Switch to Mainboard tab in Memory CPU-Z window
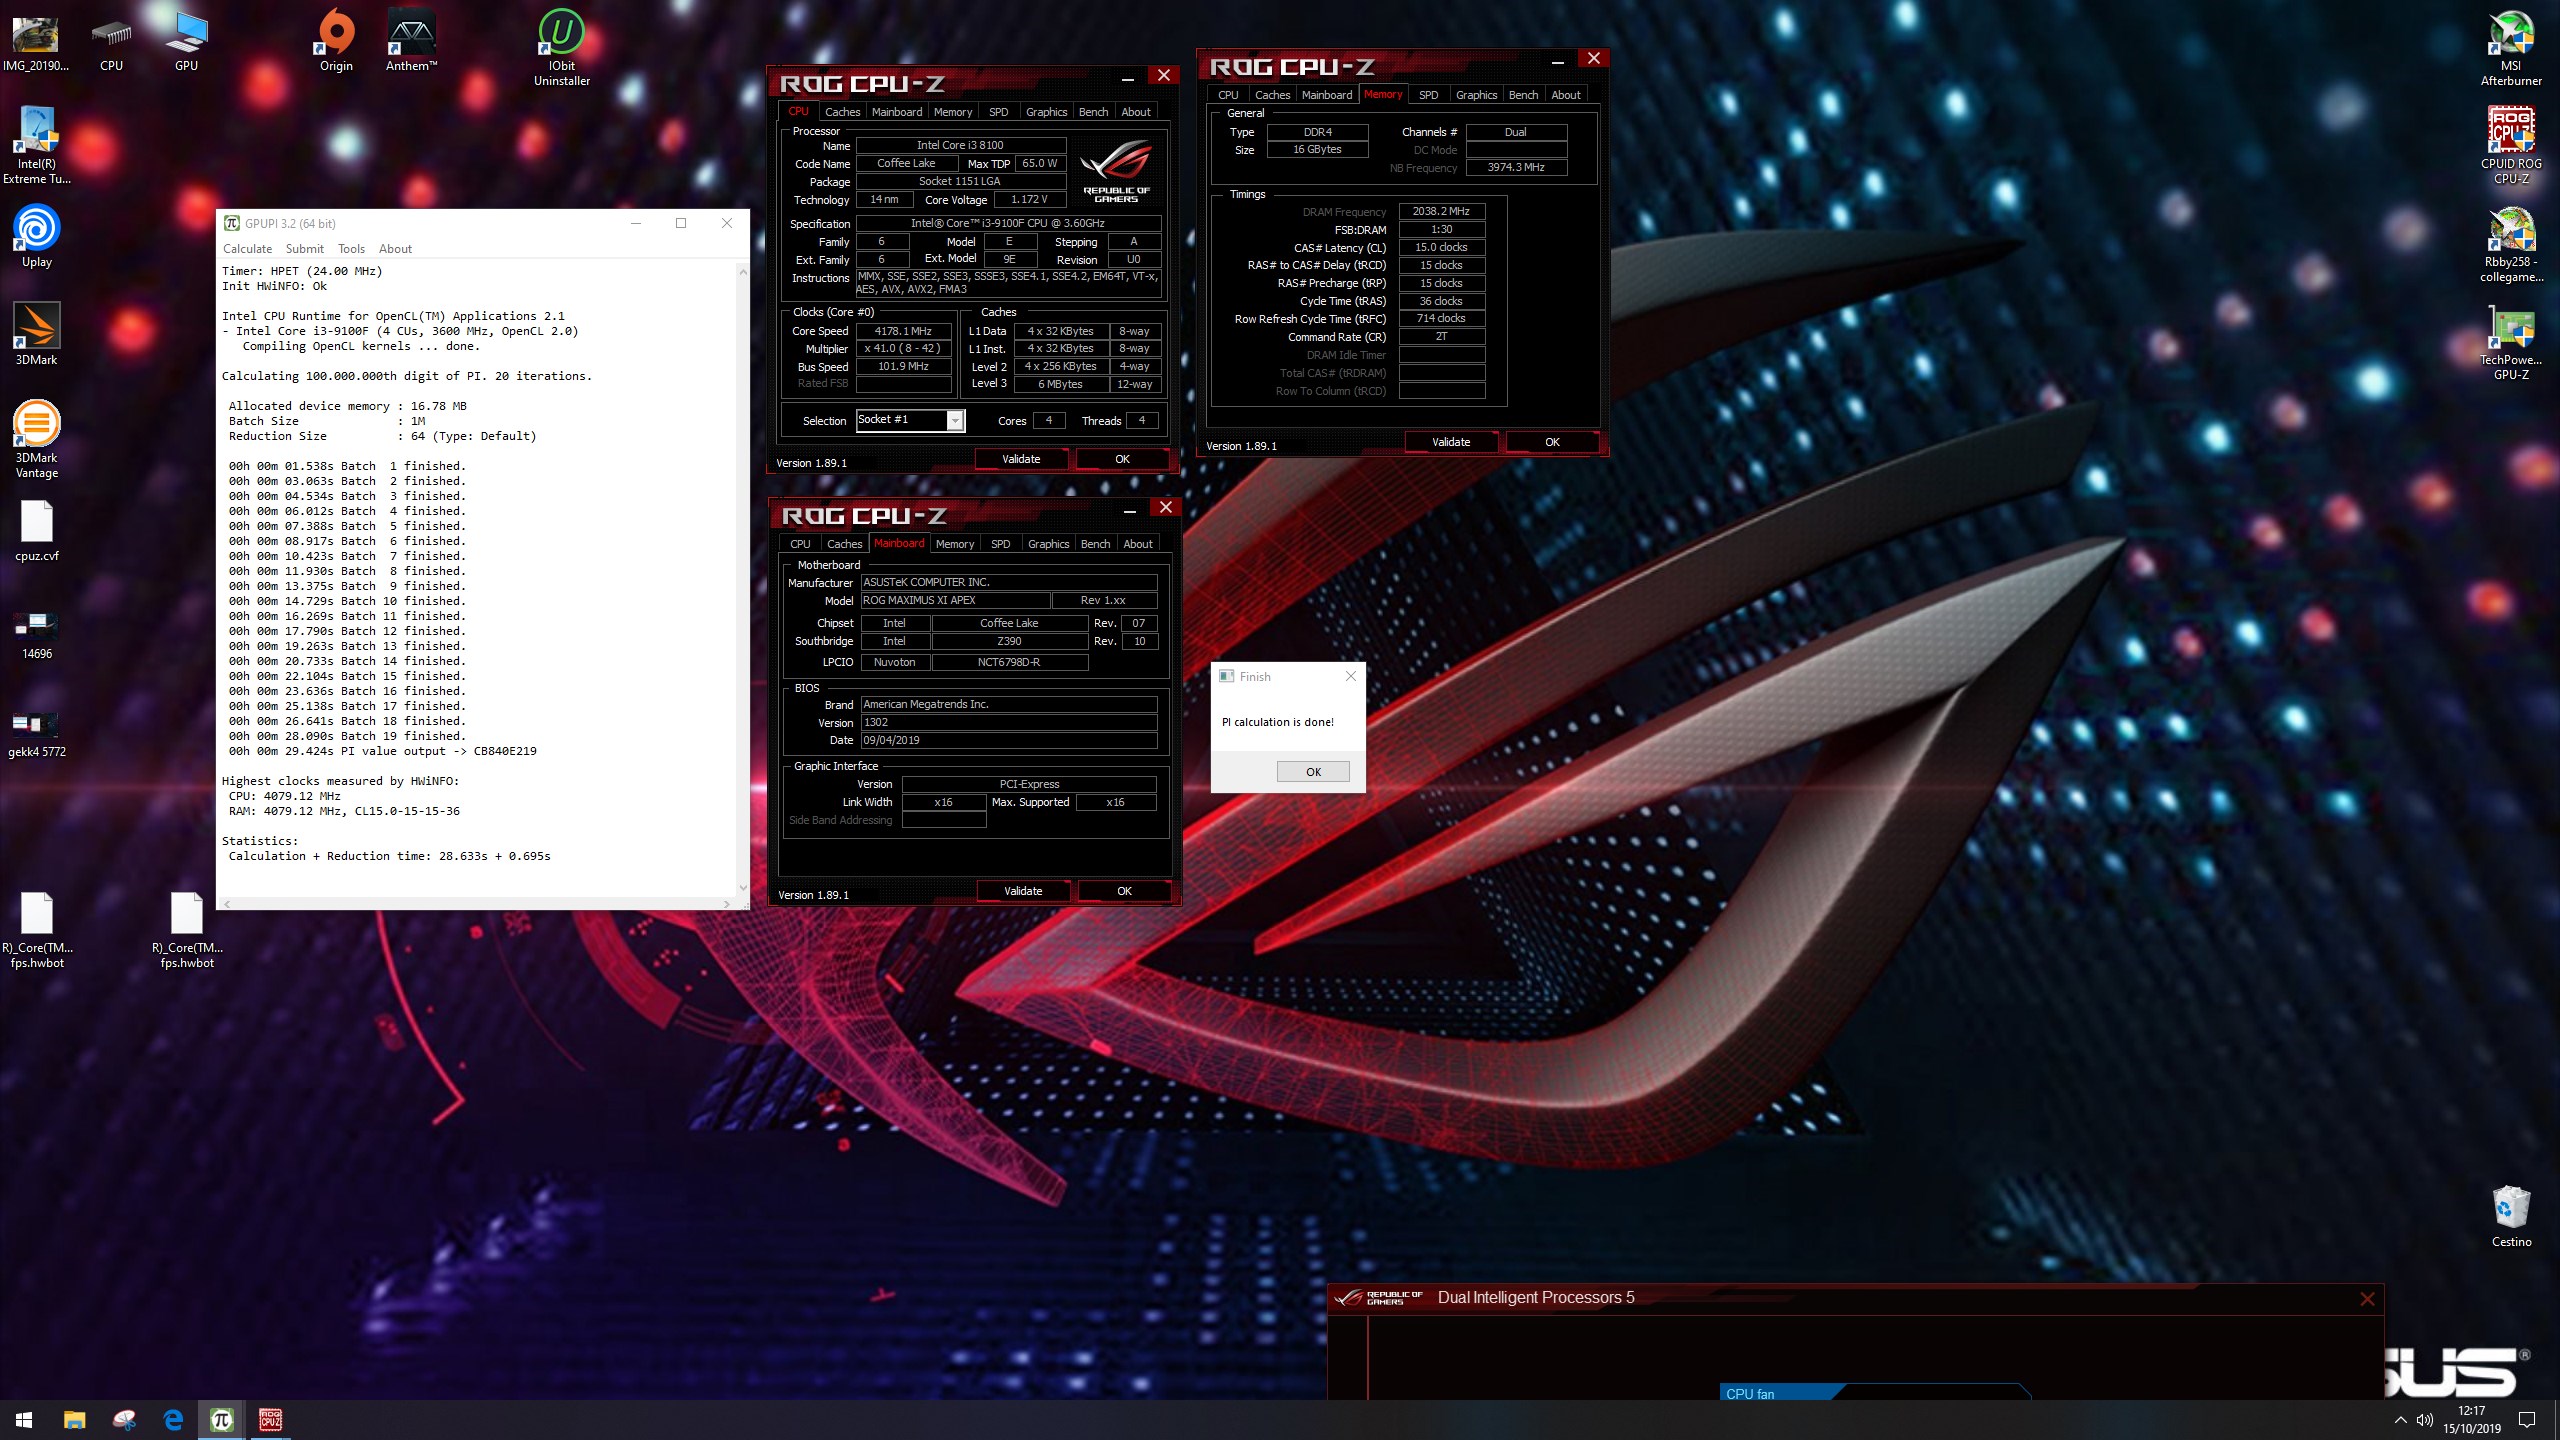2560x1440 pixels. coord(1327,95)
